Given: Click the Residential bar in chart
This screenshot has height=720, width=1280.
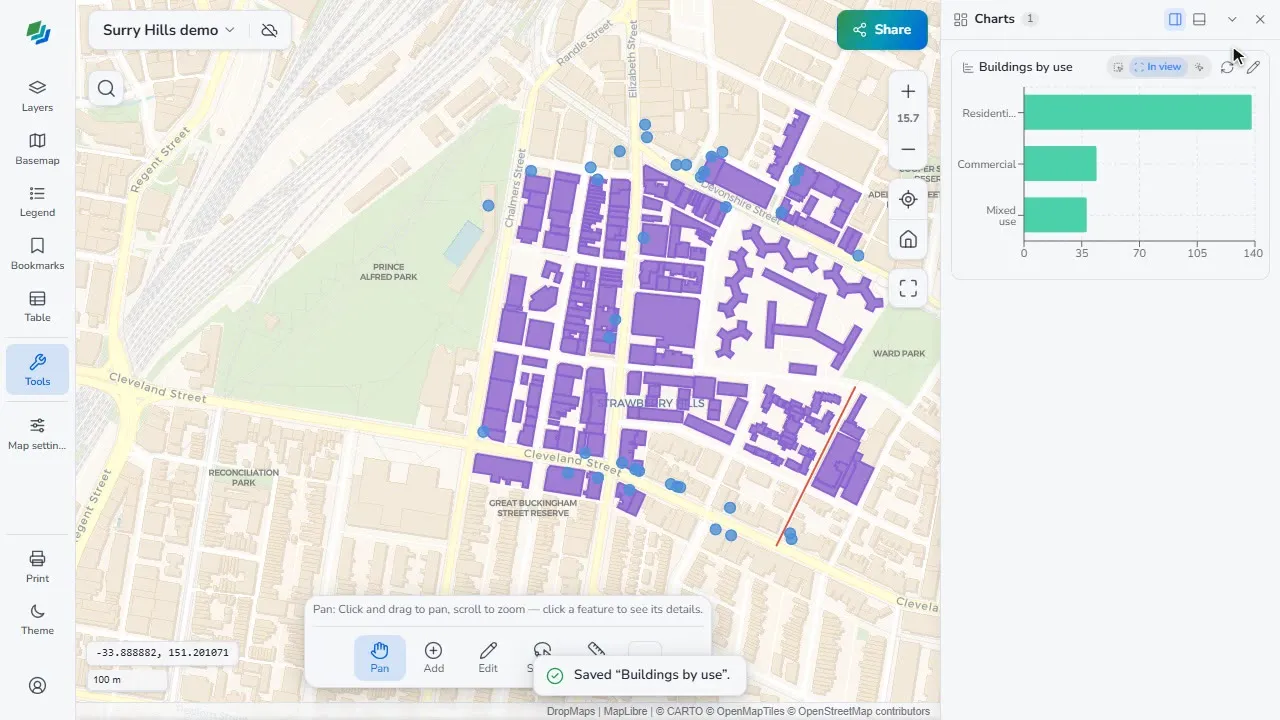Looking at the screenshot, I should pyautogui.click(x=1138, y=112).
